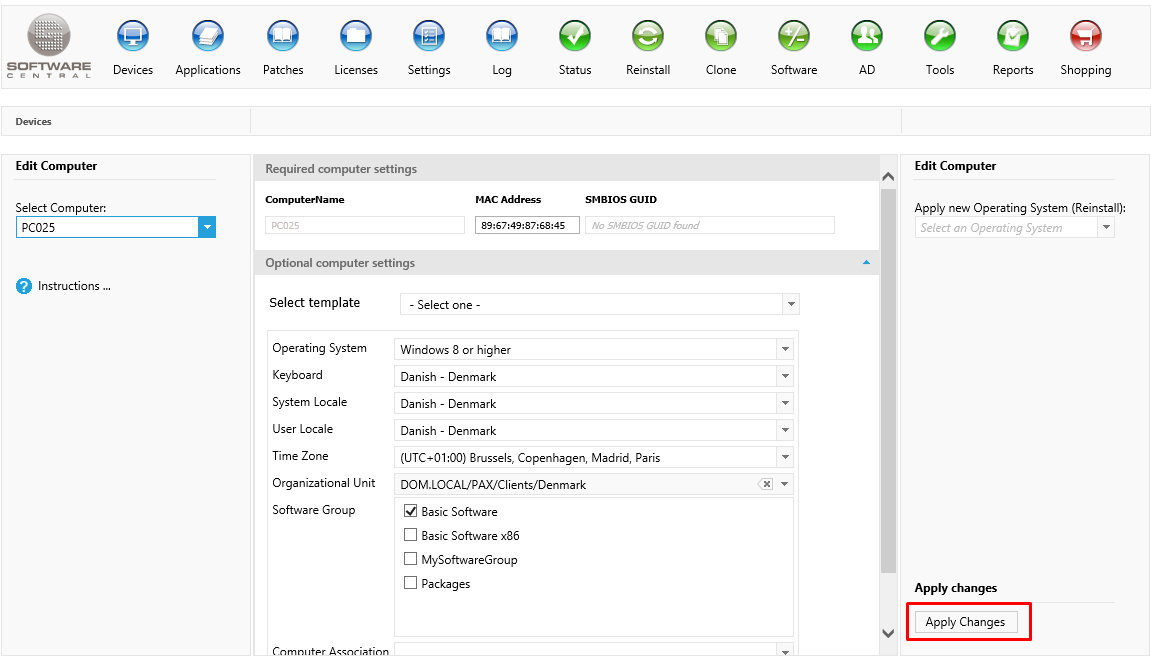The image size is (1151, 660).
Task: Open the Instructions help link
Action: [x=73, y=286]
